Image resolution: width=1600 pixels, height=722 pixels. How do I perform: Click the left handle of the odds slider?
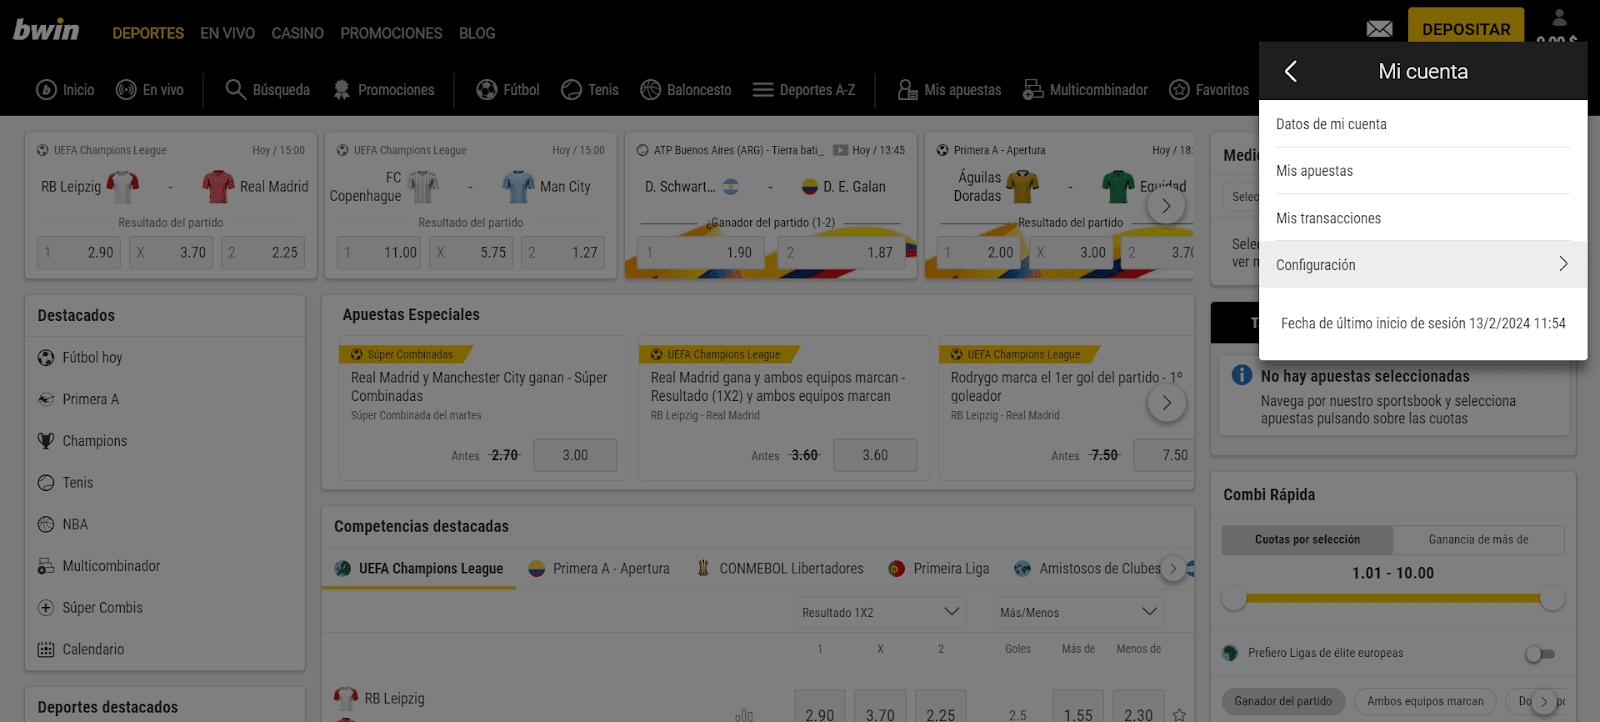point(1234,598)
